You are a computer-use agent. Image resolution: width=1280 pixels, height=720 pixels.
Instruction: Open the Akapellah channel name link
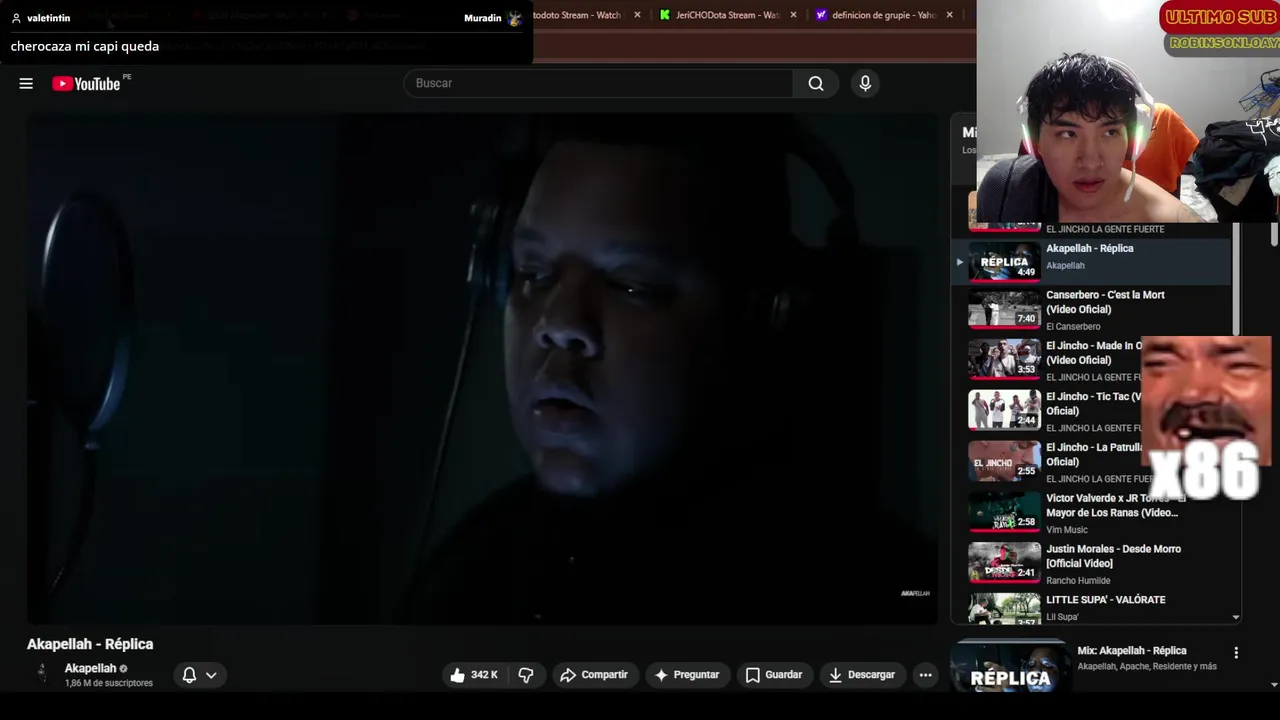coord(91,668)
